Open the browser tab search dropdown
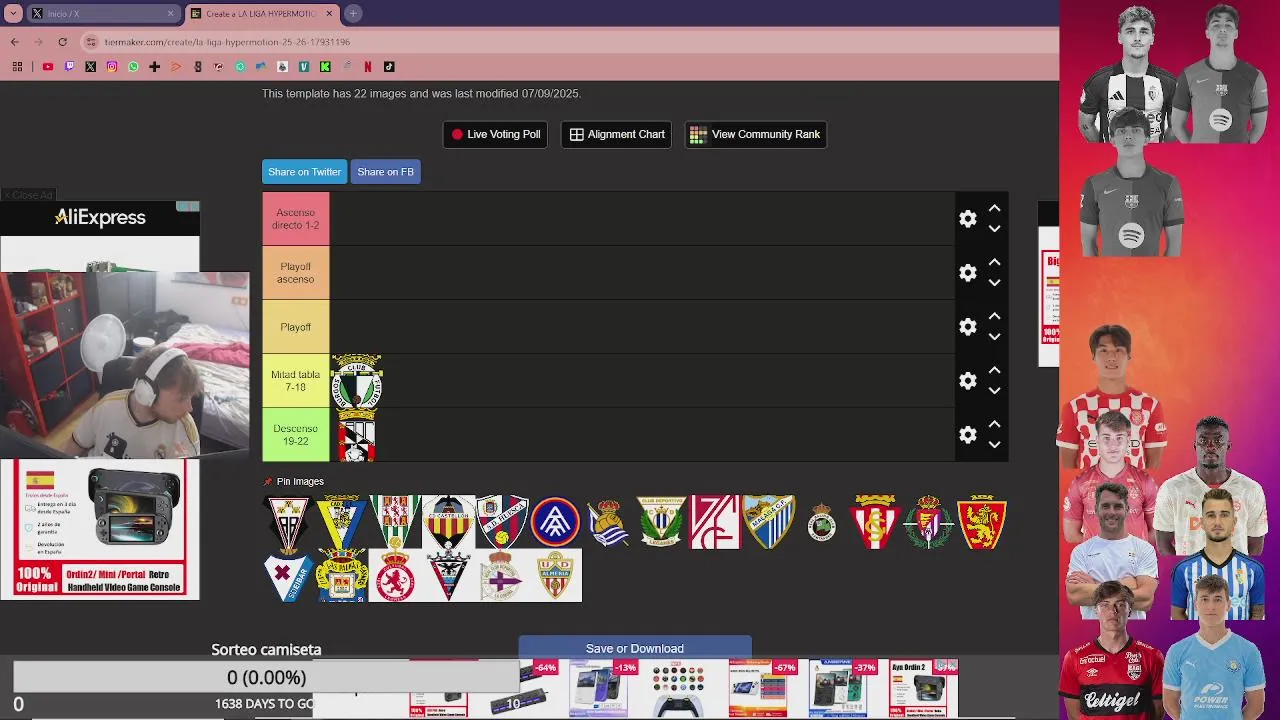The width and height of the screenshot is (1280, 720). click(x=13, y=14)
